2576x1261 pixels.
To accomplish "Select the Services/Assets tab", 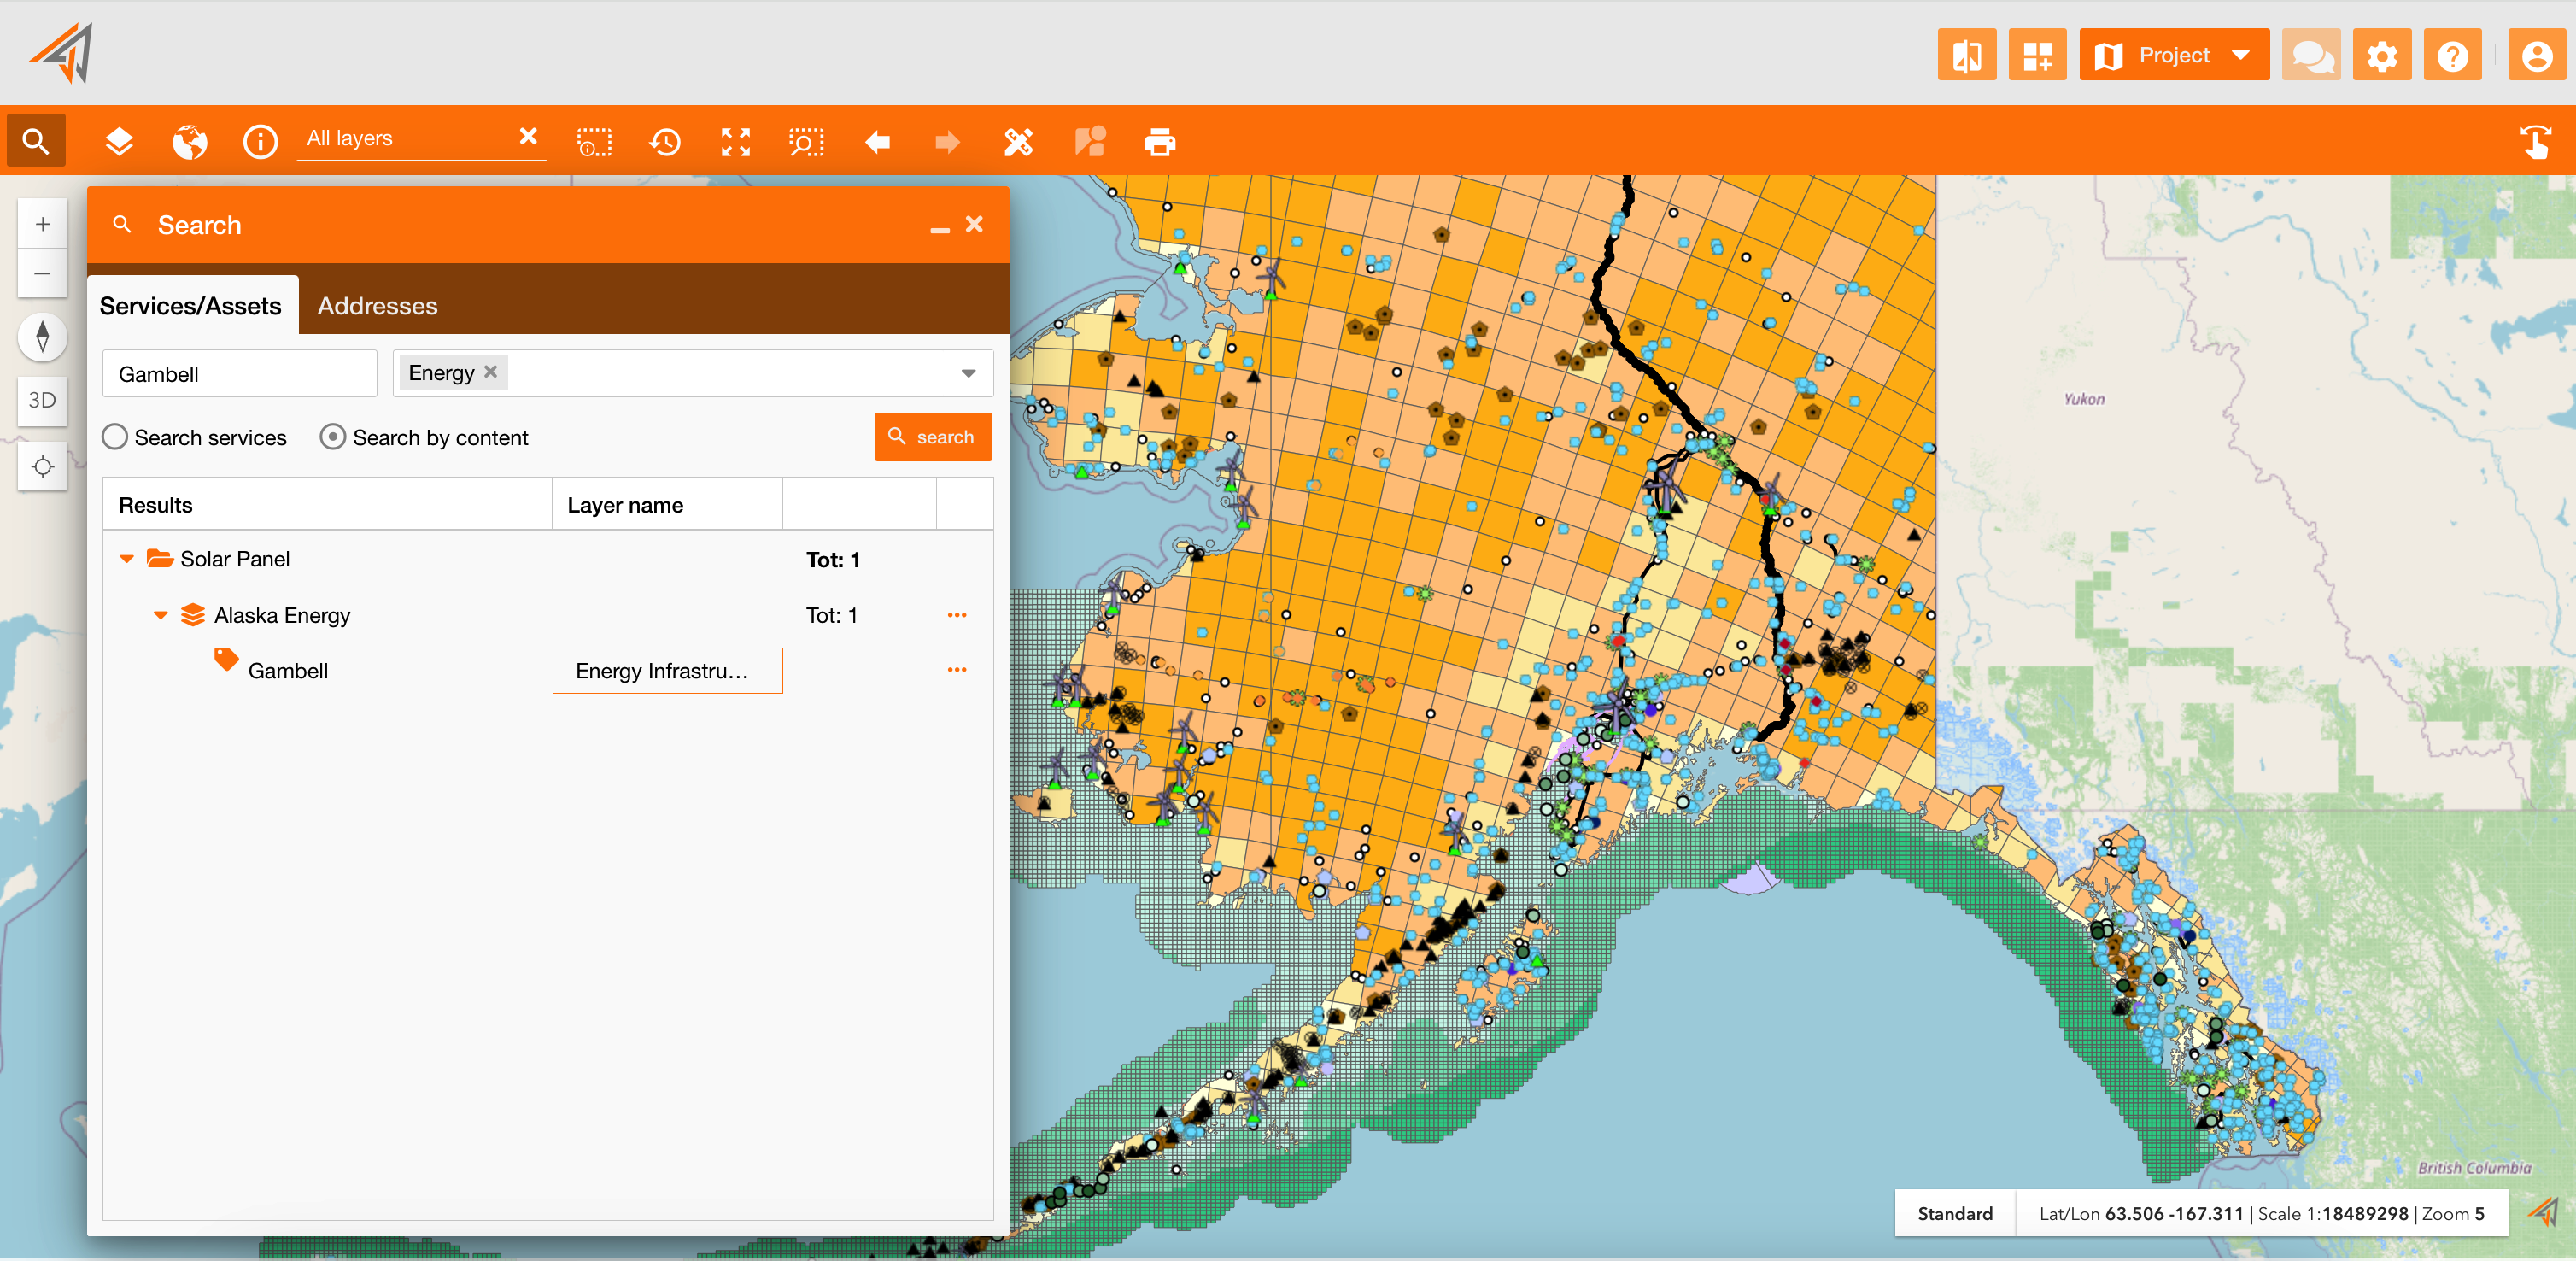I will tap(191, 306).
